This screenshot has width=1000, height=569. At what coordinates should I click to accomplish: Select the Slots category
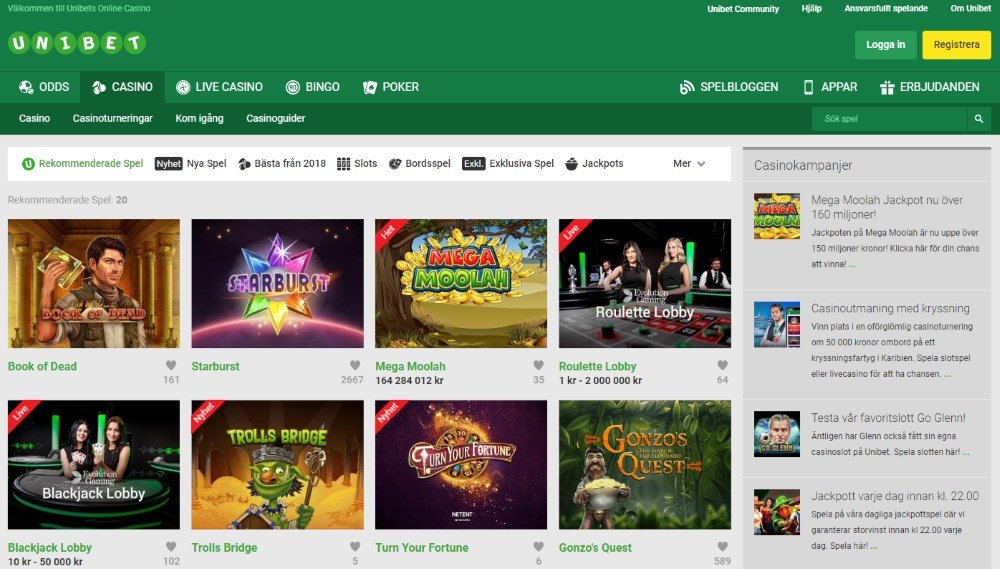click(357, 163)
